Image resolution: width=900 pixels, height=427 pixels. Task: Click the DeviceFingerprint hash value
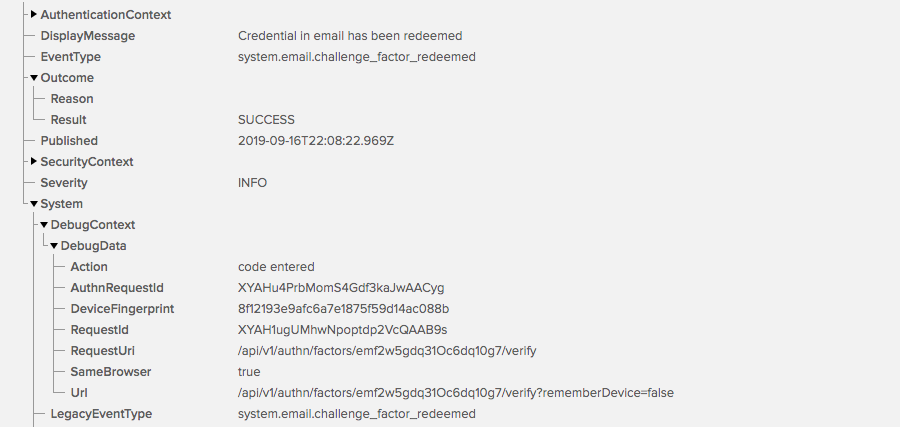tap(343, 309)
